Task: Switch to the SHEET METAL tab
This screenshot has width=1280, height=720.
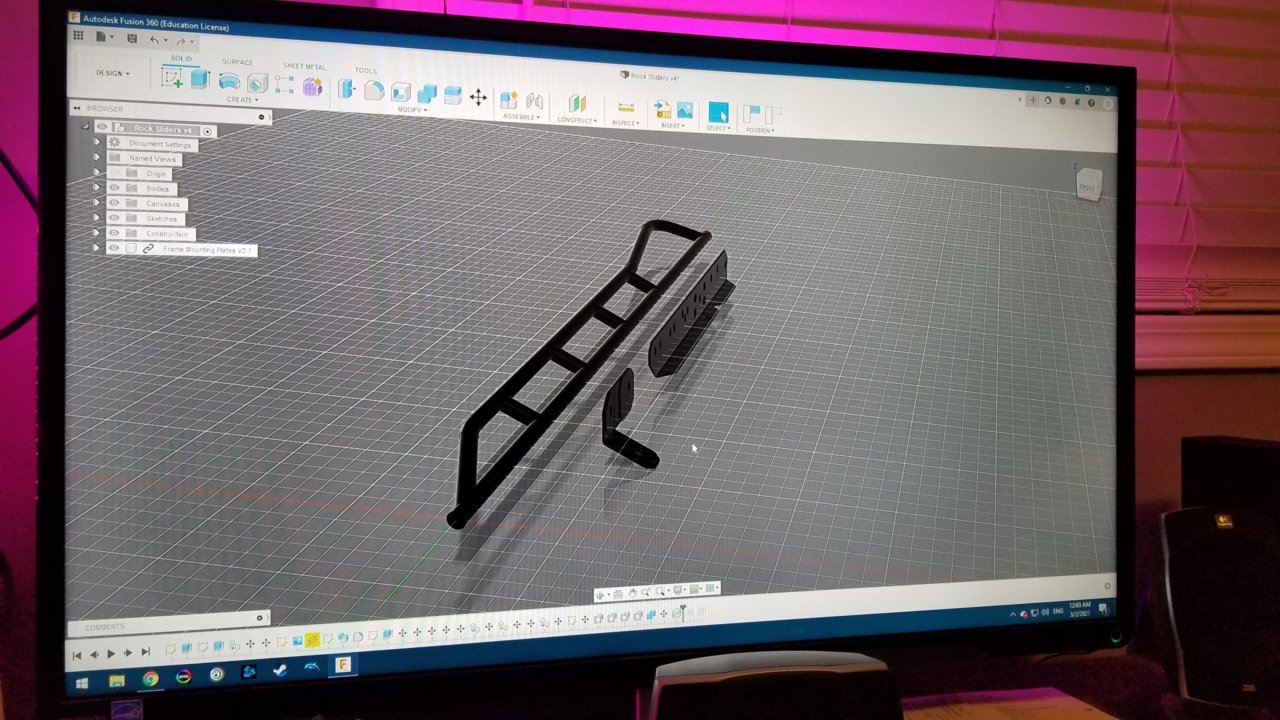Action: point(304,66)
